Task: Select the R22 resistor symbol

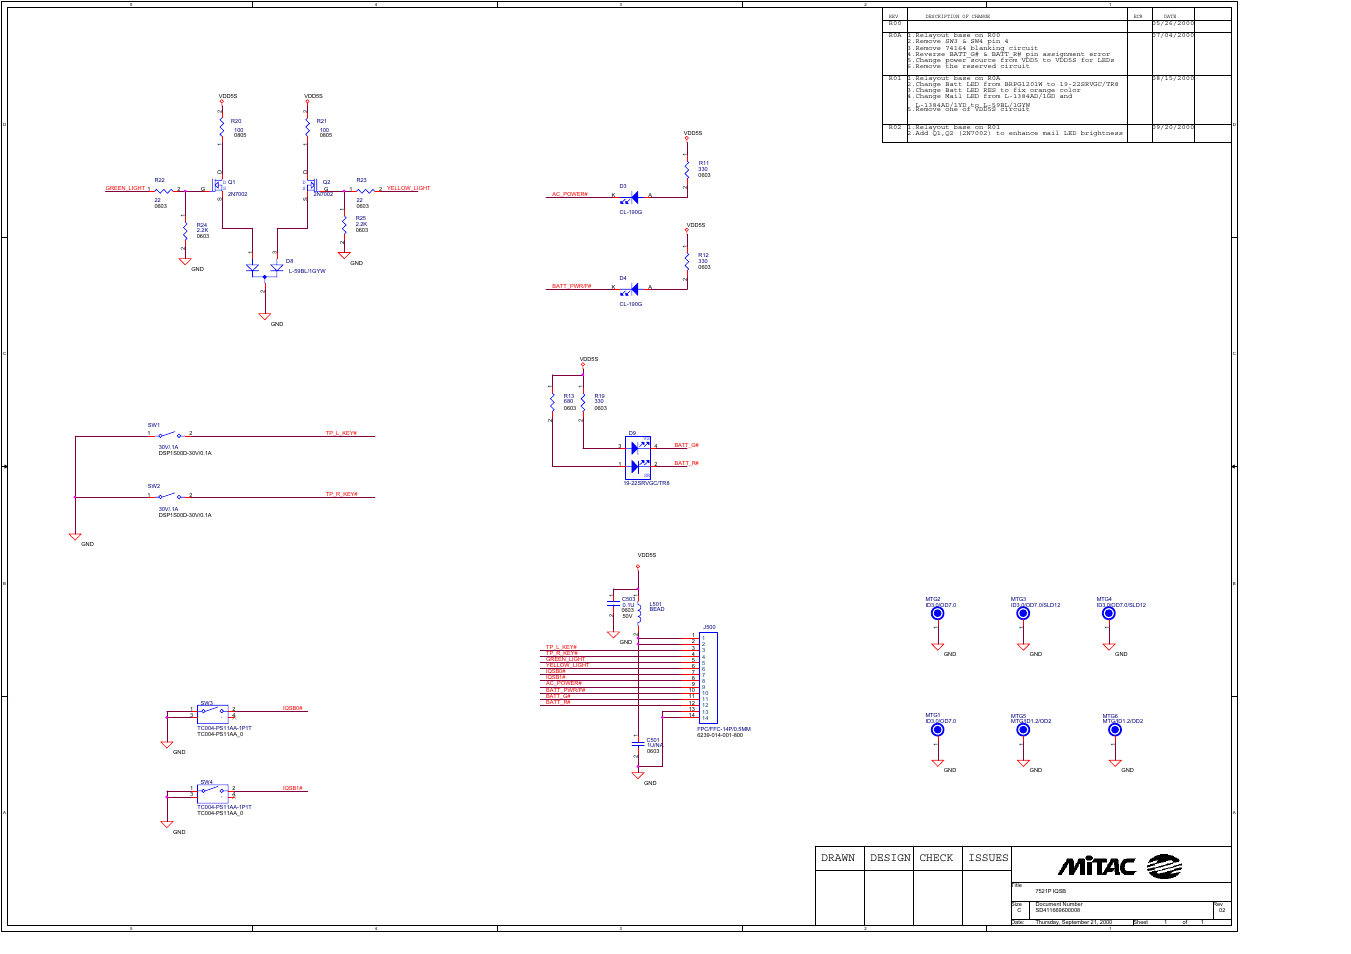Action: pos(164,190)
